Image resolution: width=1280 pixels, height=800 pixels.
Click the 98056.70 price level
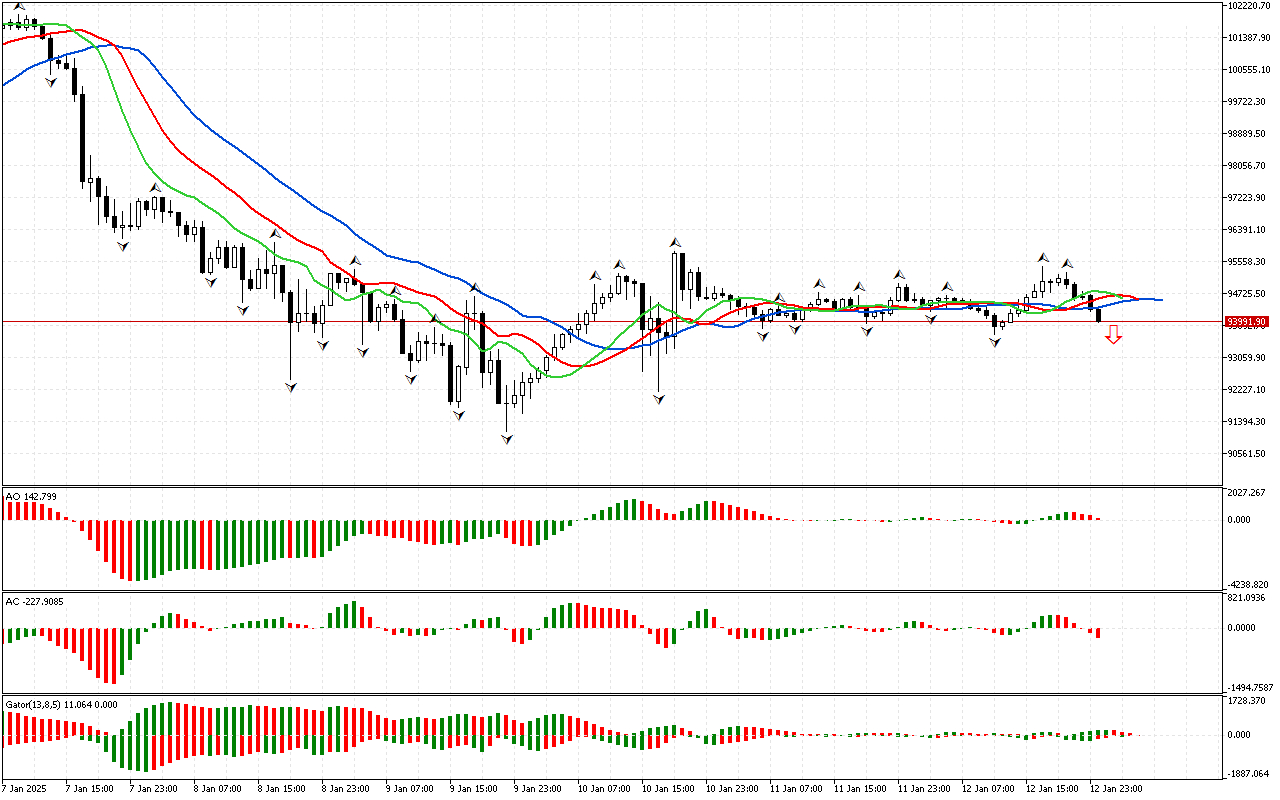(x=1248, y=166)
